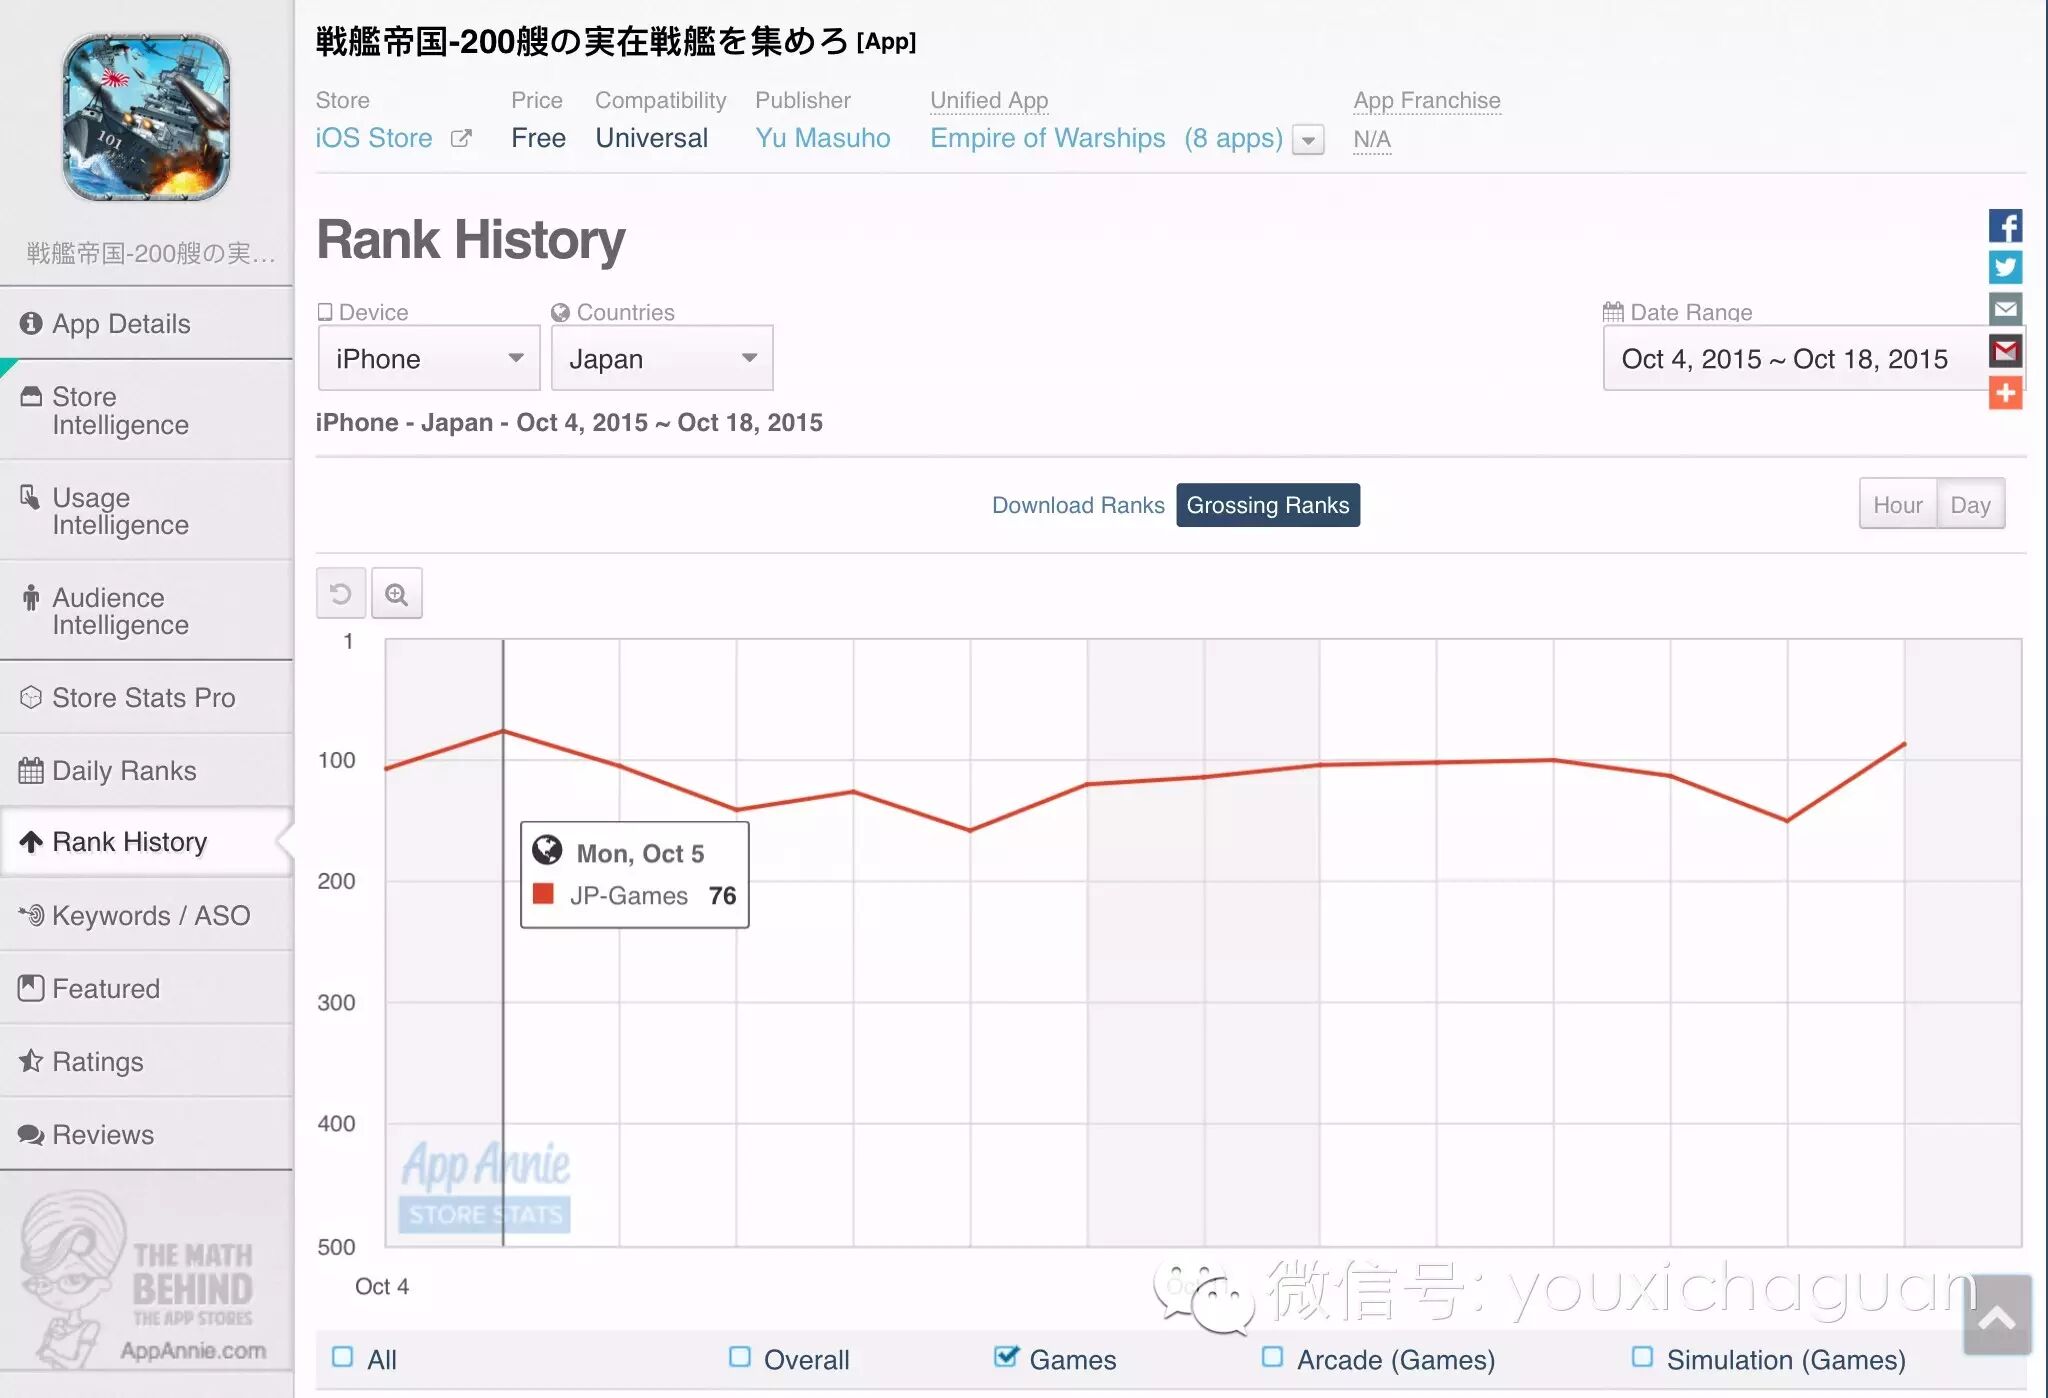Uncheck the Games category filter

(x=1006, y=1357)
